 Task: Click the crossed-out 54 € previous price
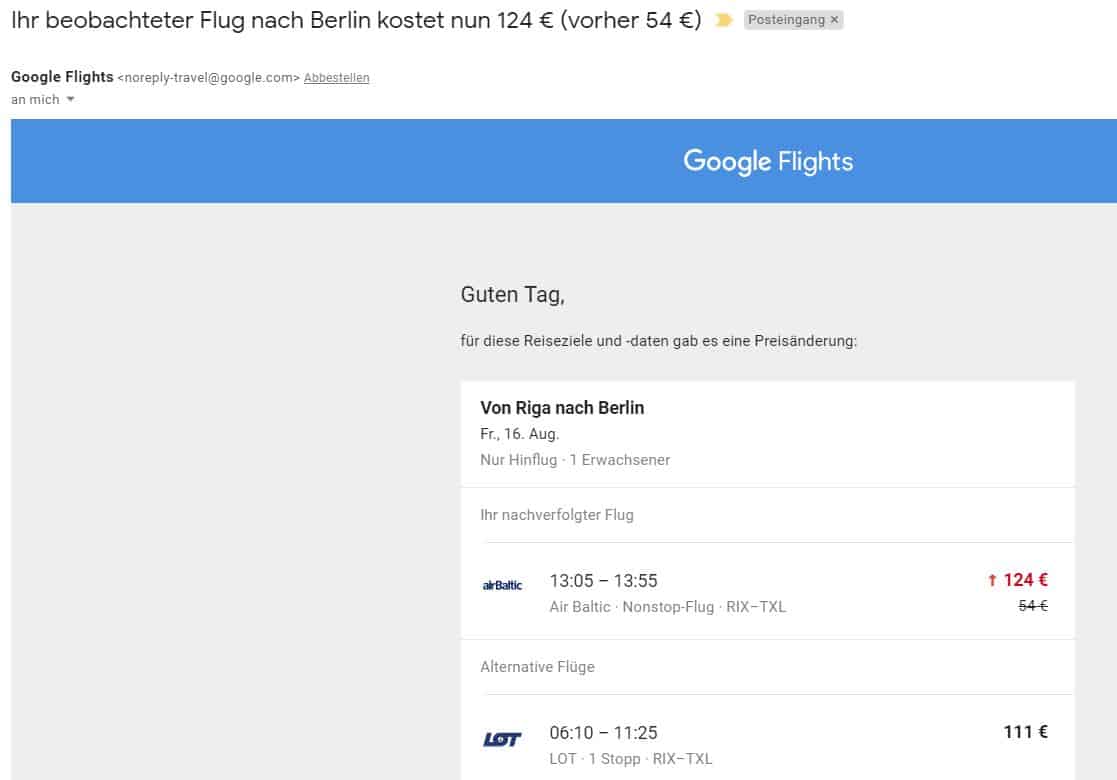point(1032,606)
